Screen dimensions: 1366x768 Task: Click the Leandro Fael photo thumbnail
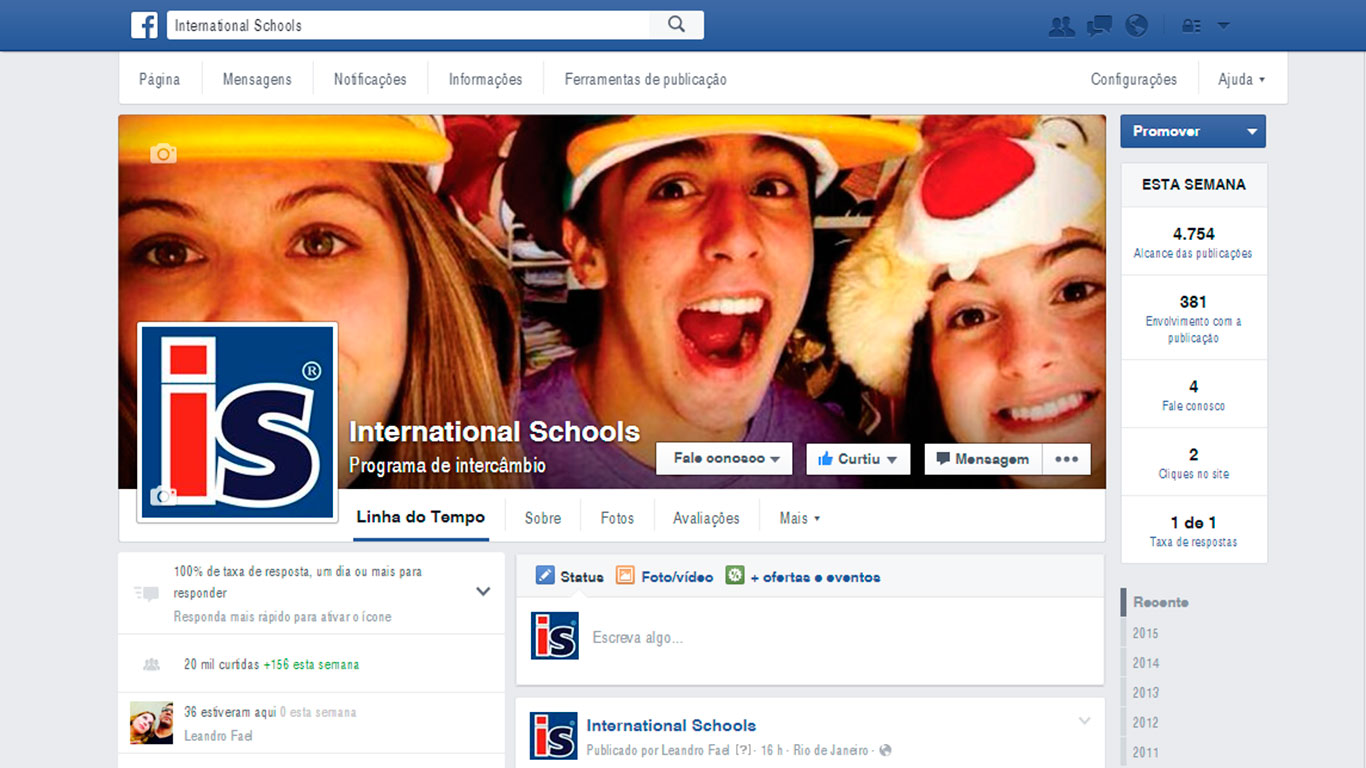(151, 723)
